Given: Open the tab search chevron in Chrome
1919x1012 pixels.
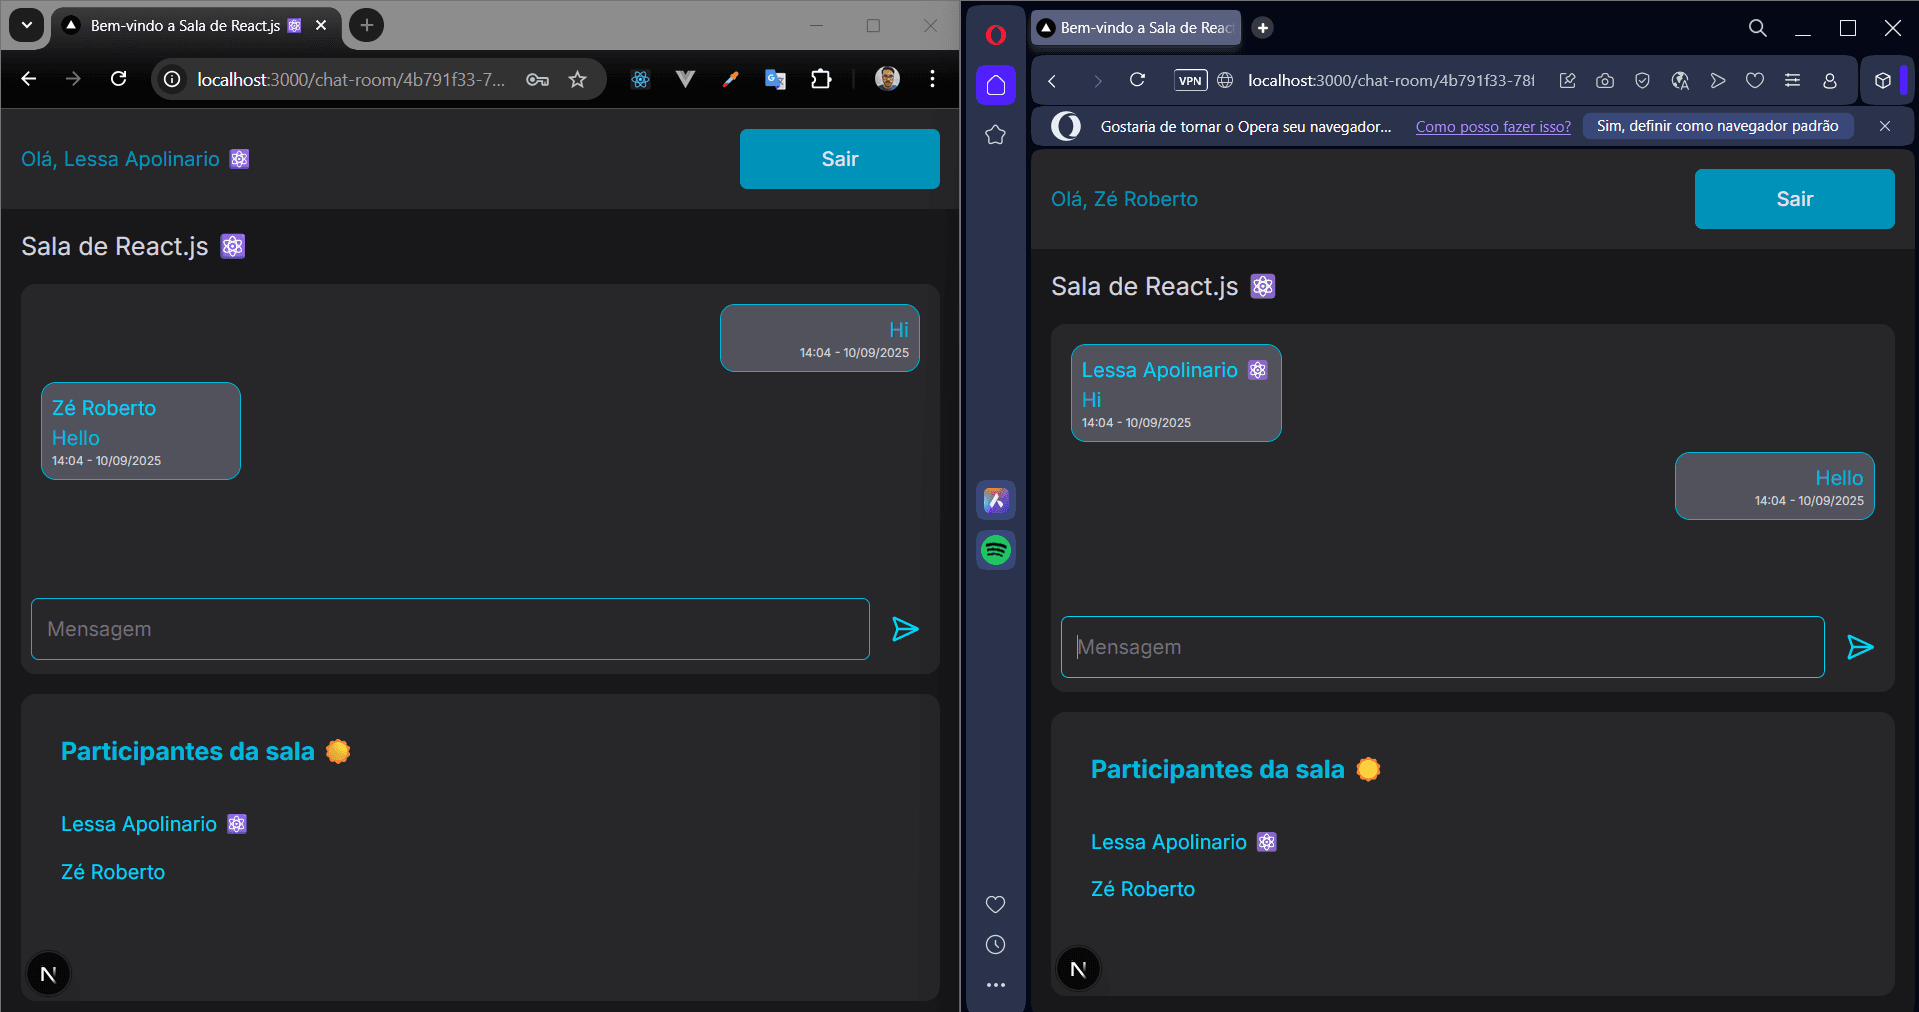Looking at the screenshot, I should pos(25,26).
